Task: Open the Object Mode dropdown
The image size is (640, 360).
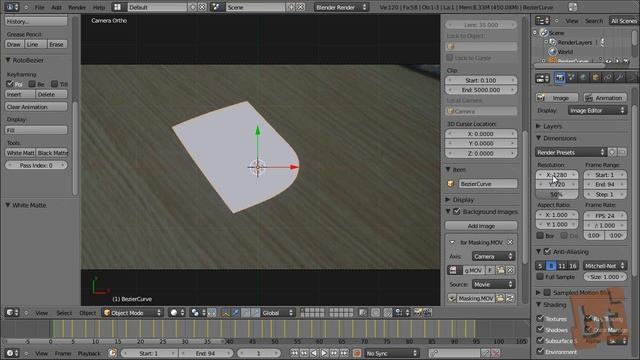Action: 132,313
